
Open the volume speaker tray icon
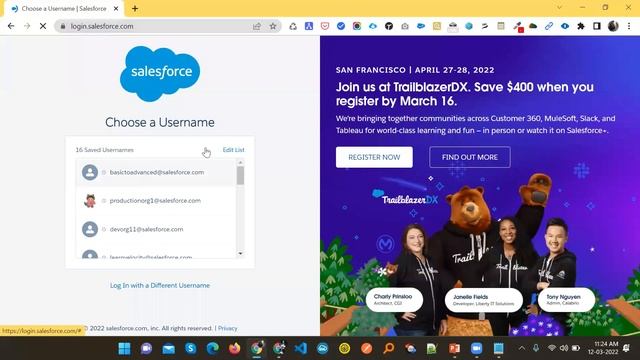564,348
